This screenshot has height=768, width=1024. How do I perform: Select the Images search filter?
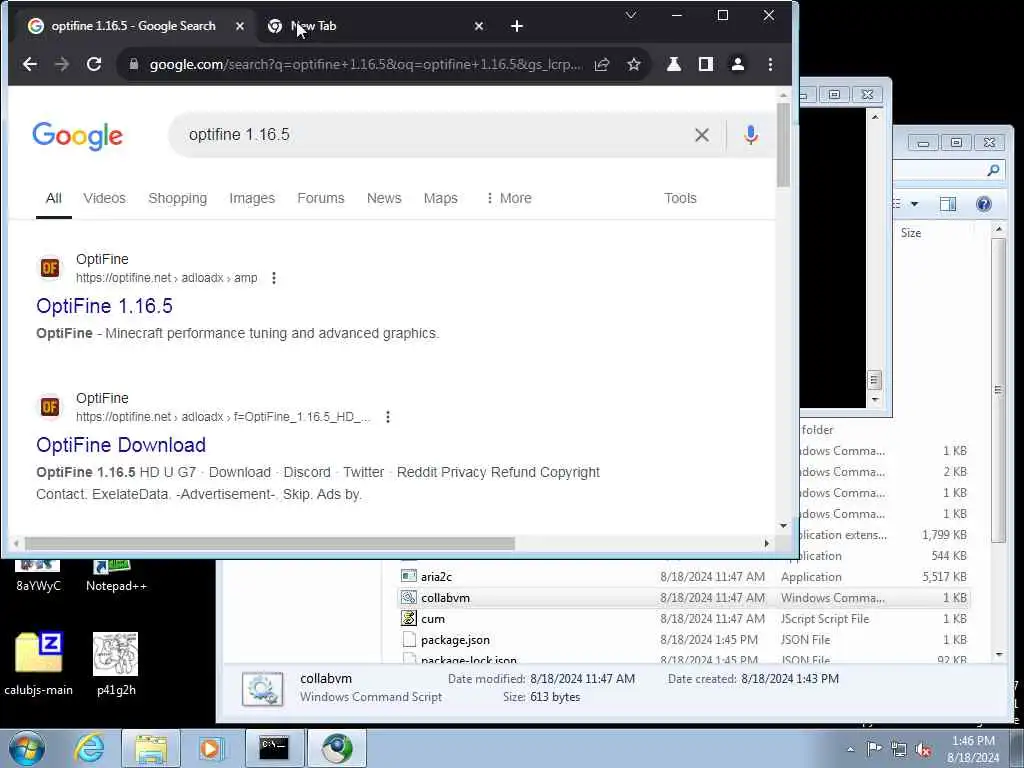(x=252, y=198)
